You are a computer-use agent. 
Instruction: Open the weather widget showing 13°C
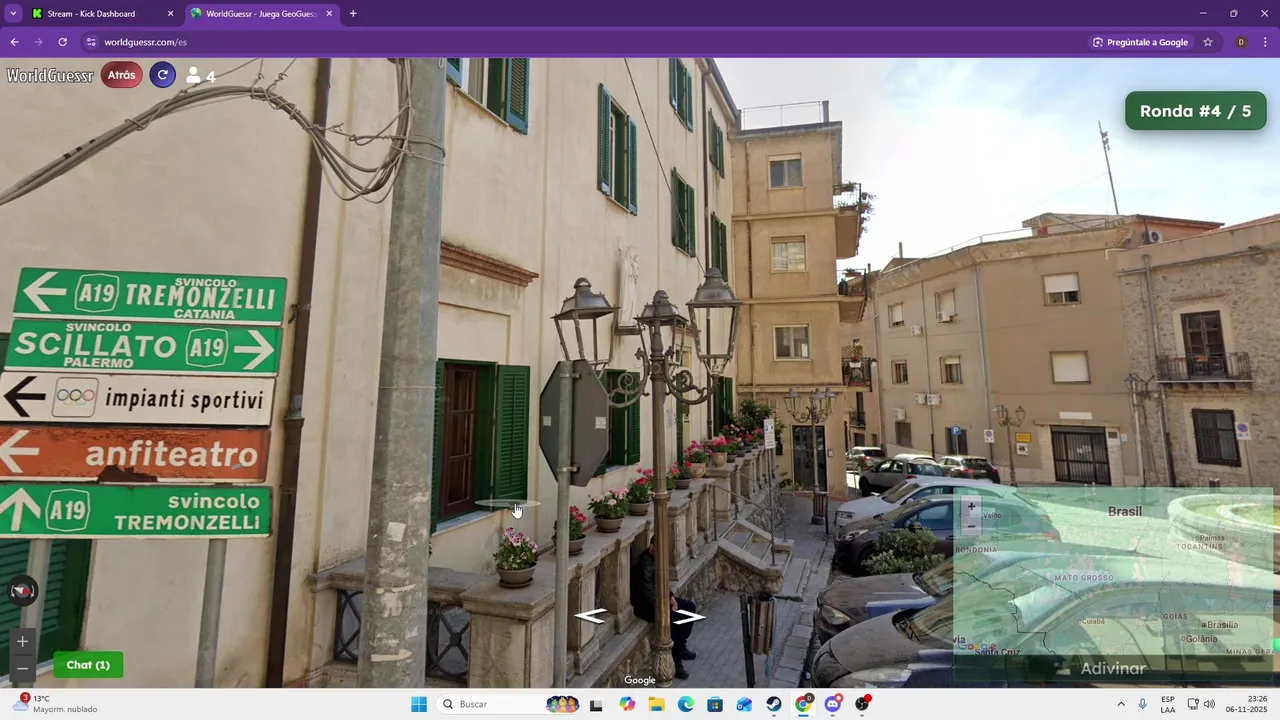tap(56, 704)
